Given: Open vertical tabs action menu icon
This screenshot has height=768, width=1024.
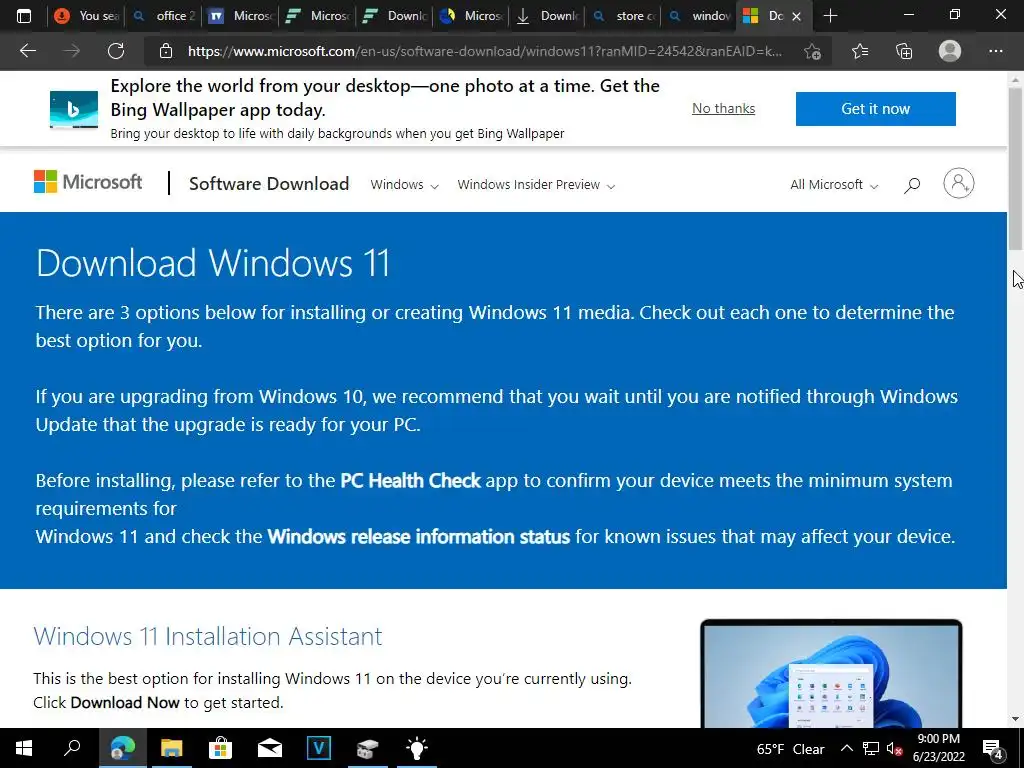Looking at the screenshot, I should (x=24, y=16).
